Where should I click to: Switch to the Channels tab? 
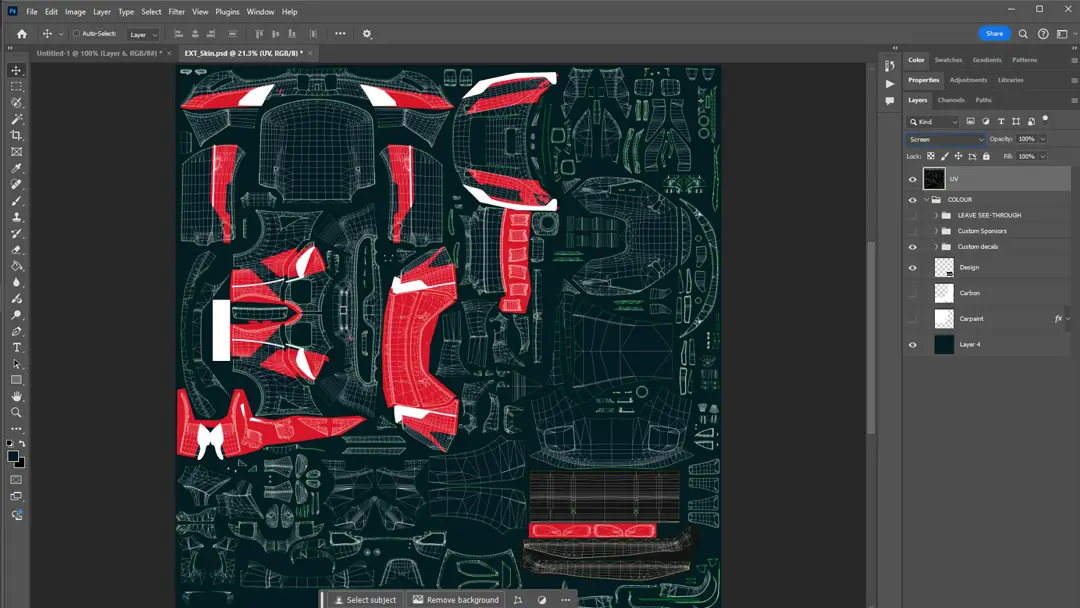pyautogui.click(x=950, y=100)
